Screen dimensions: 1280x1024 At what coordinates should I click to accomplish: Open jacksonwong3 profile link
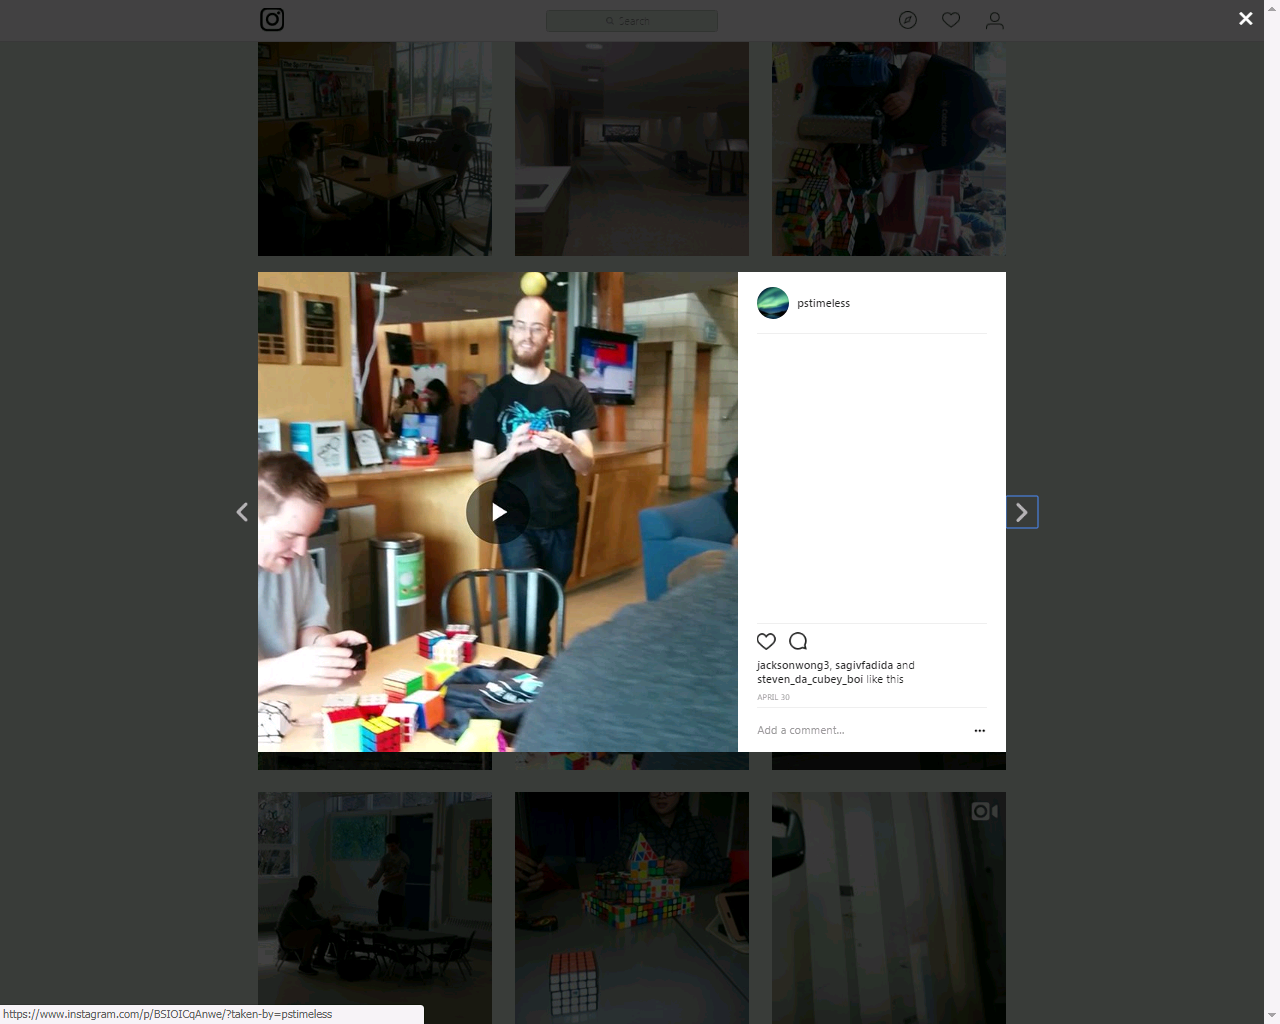pyautogui.click(x=793, y=665)
